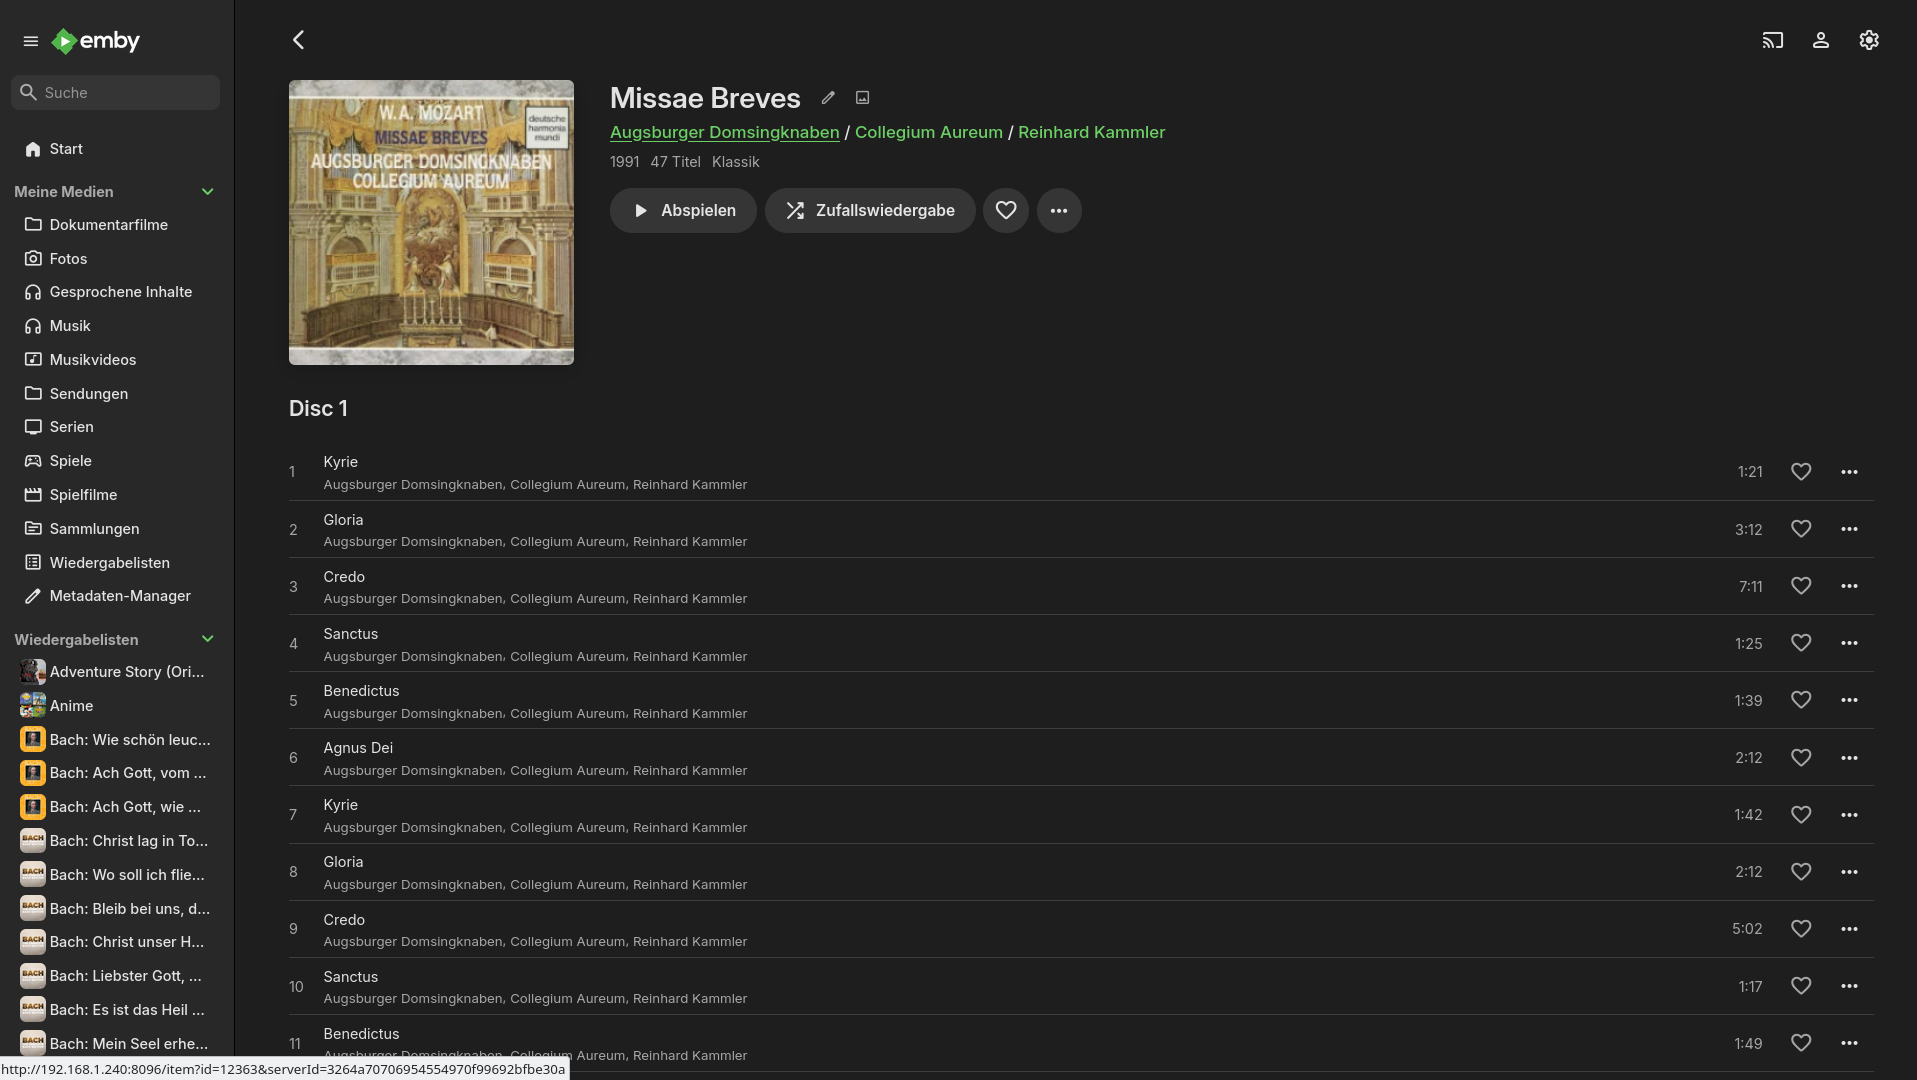
Task: Collapse the Meine Medien section
Action: 208,192
